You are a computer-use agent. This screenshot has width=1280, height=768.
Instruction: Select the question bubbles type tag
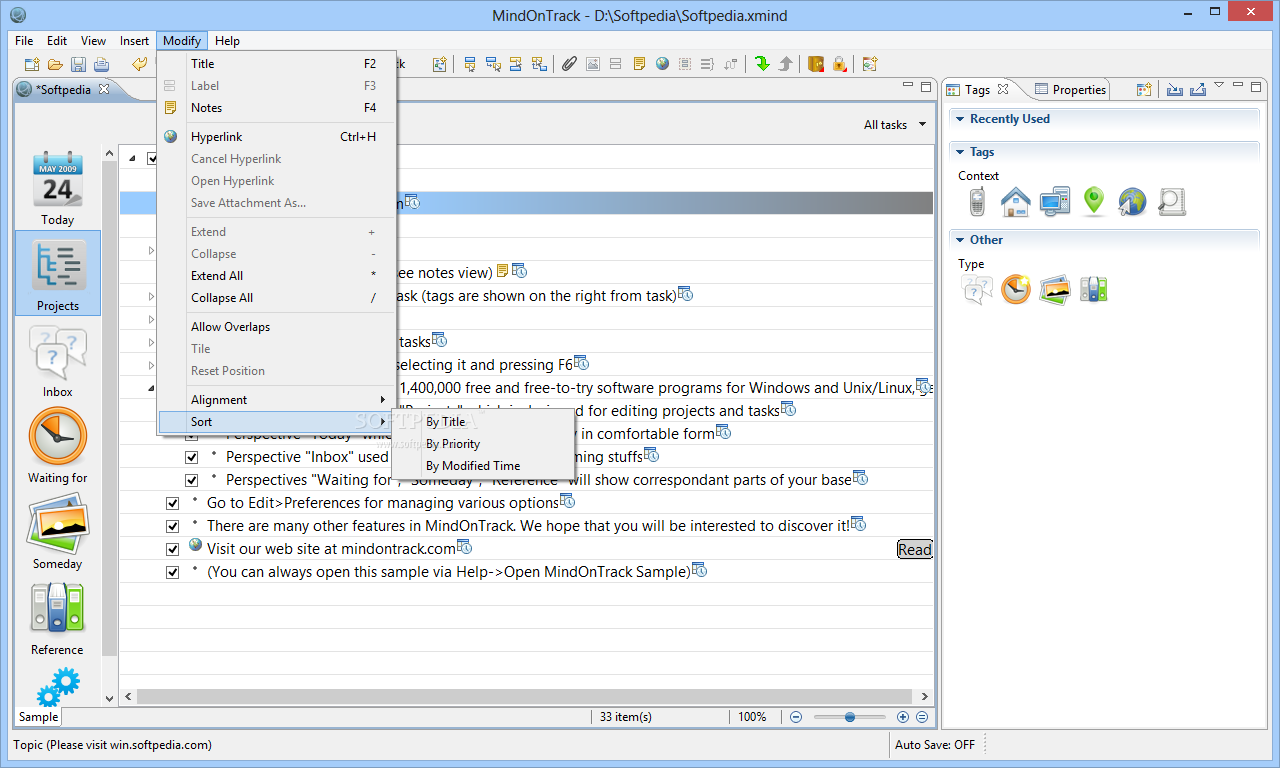pyautogui.click(x=977, y=290)
